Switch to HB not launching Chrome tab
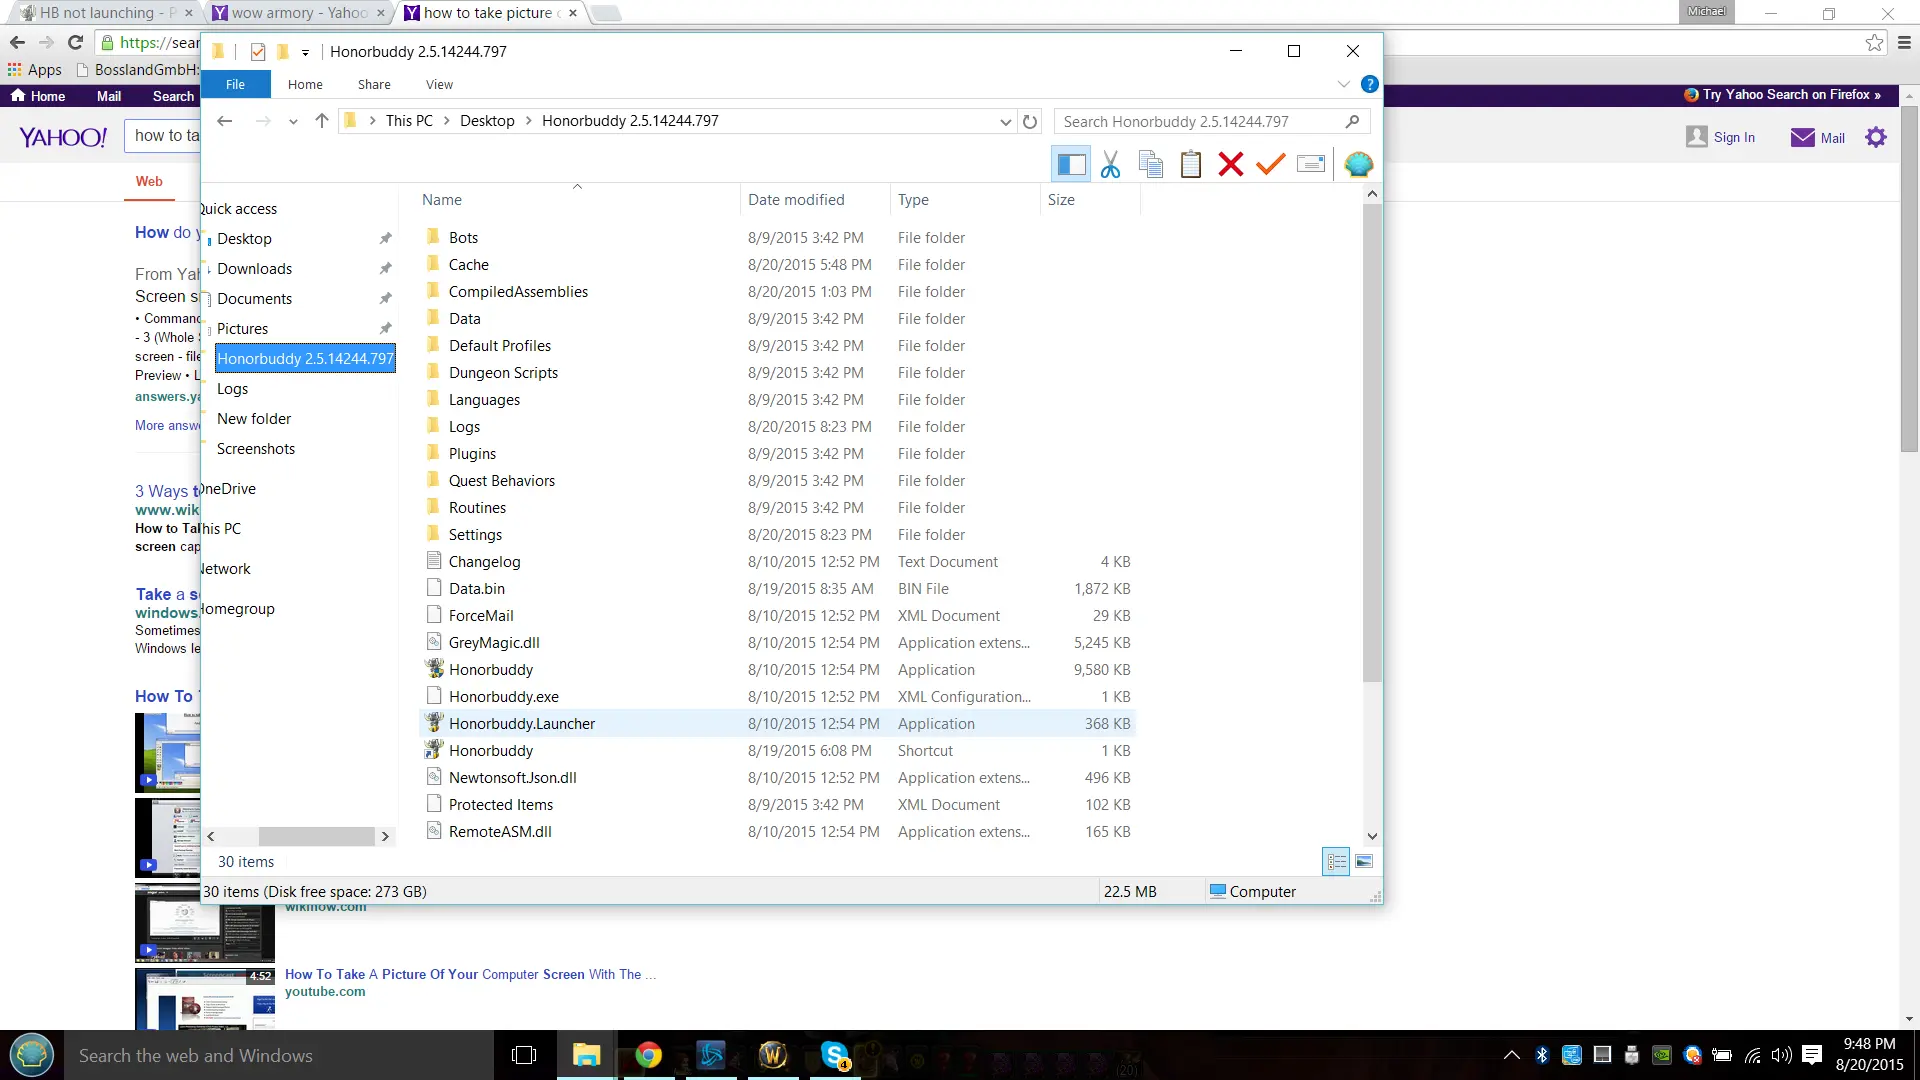The width and height of the screenshot is (1920, 1080). coord(105,13)
